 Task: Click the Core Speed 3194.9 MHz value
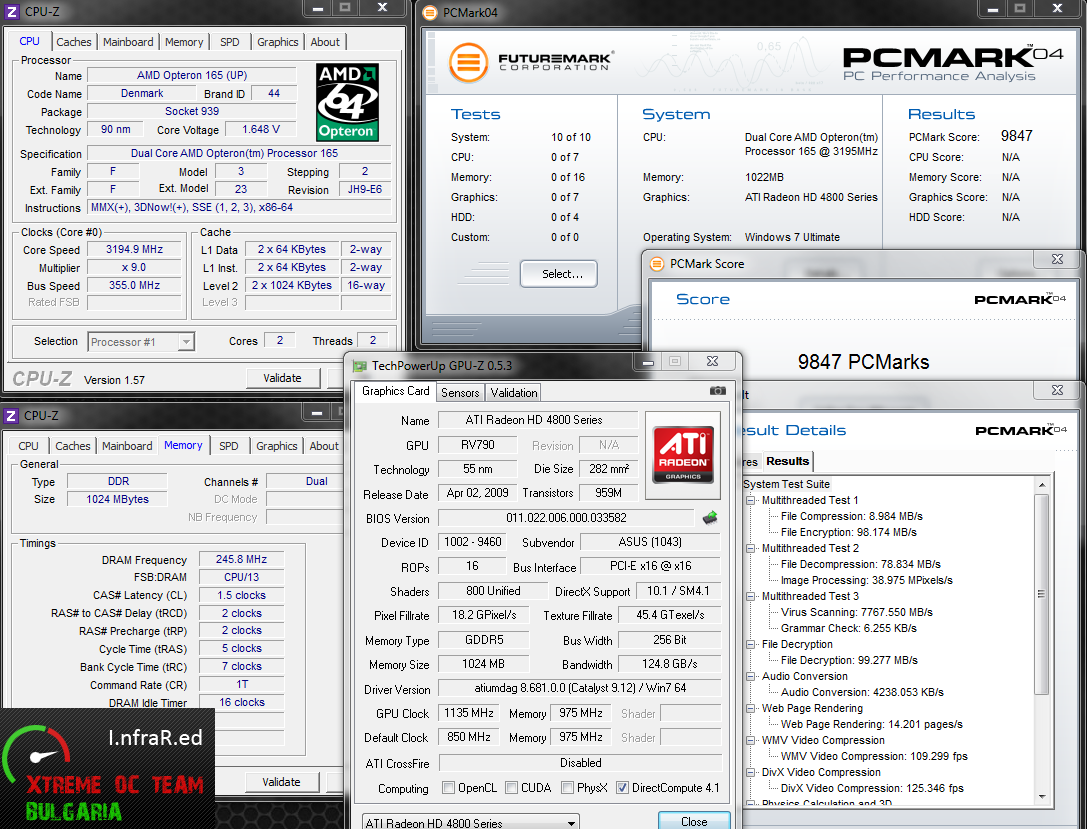coord(134,250)
